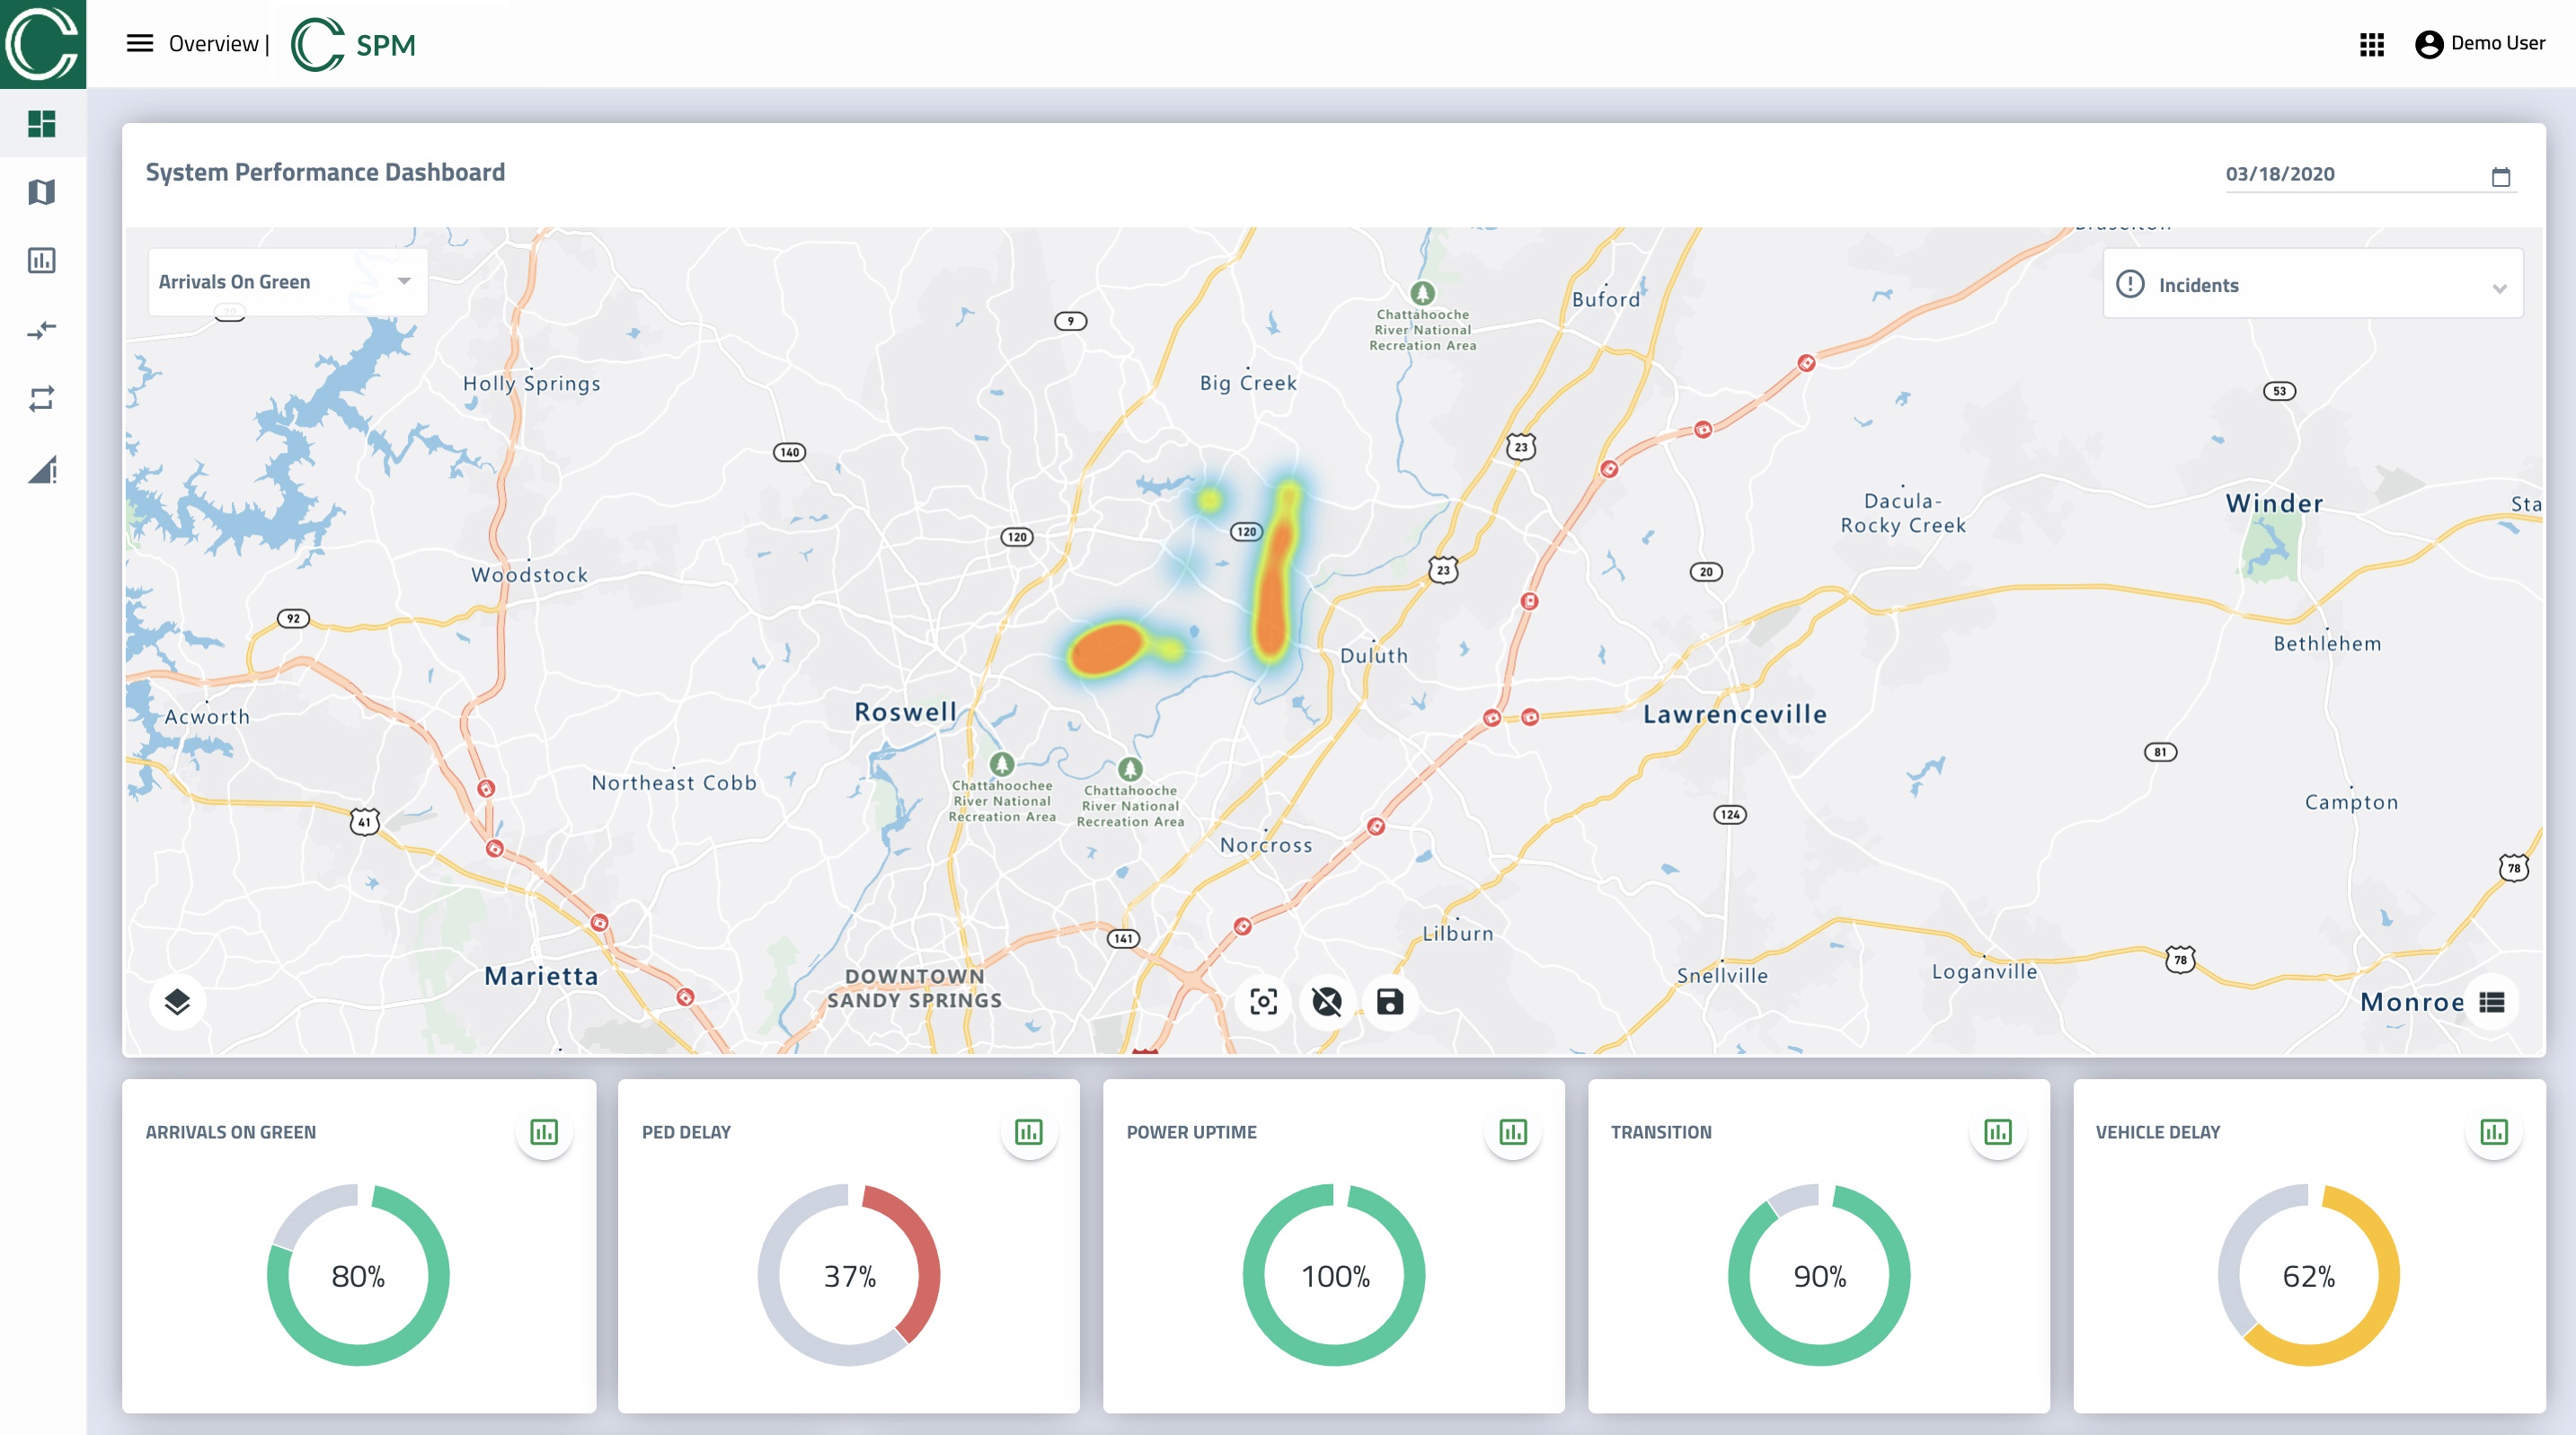This screenshot has width=2576, height=1435.
Task: Click the PED DELAY card title
Action: [x=686, y=1132]
